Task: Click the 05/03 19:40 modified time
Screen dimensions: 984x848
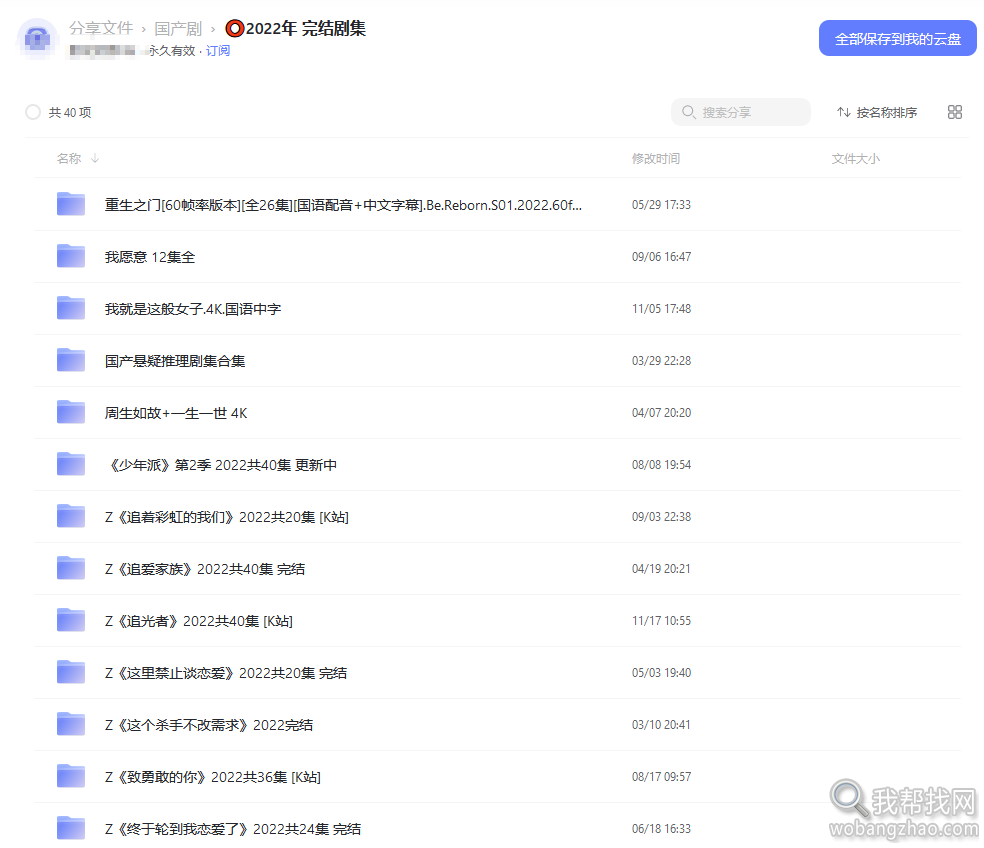Action: (661, 674)
